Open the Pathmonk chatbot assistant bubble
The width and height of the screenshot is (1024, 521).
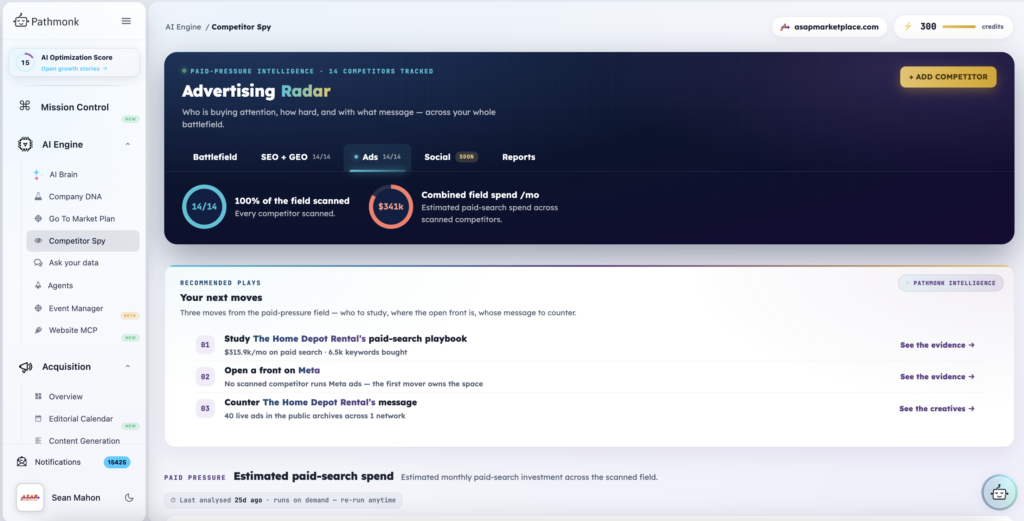coord(999,492)
